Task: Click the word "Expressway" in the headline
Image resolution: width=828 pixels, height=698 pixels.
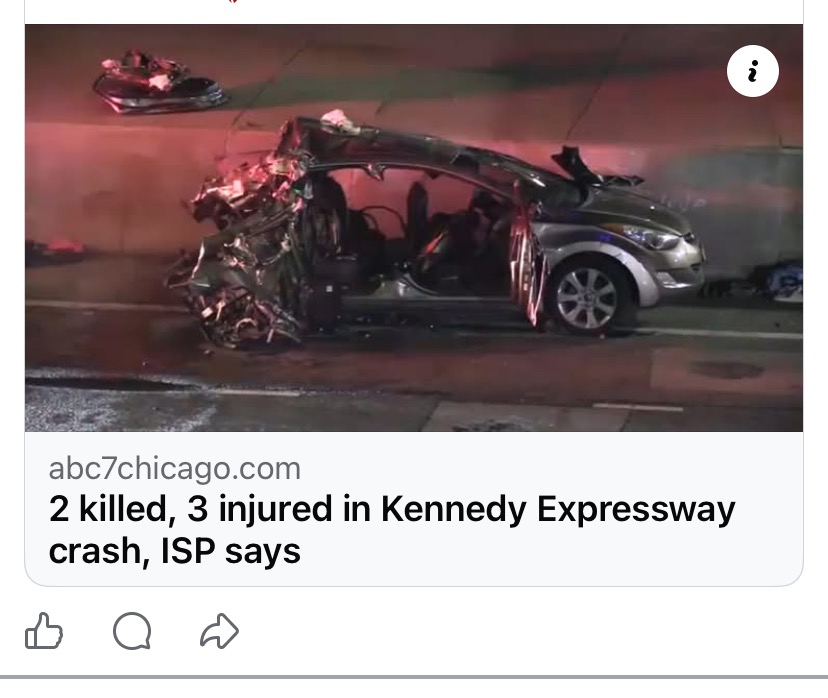Action: click(x=636, y=510)
